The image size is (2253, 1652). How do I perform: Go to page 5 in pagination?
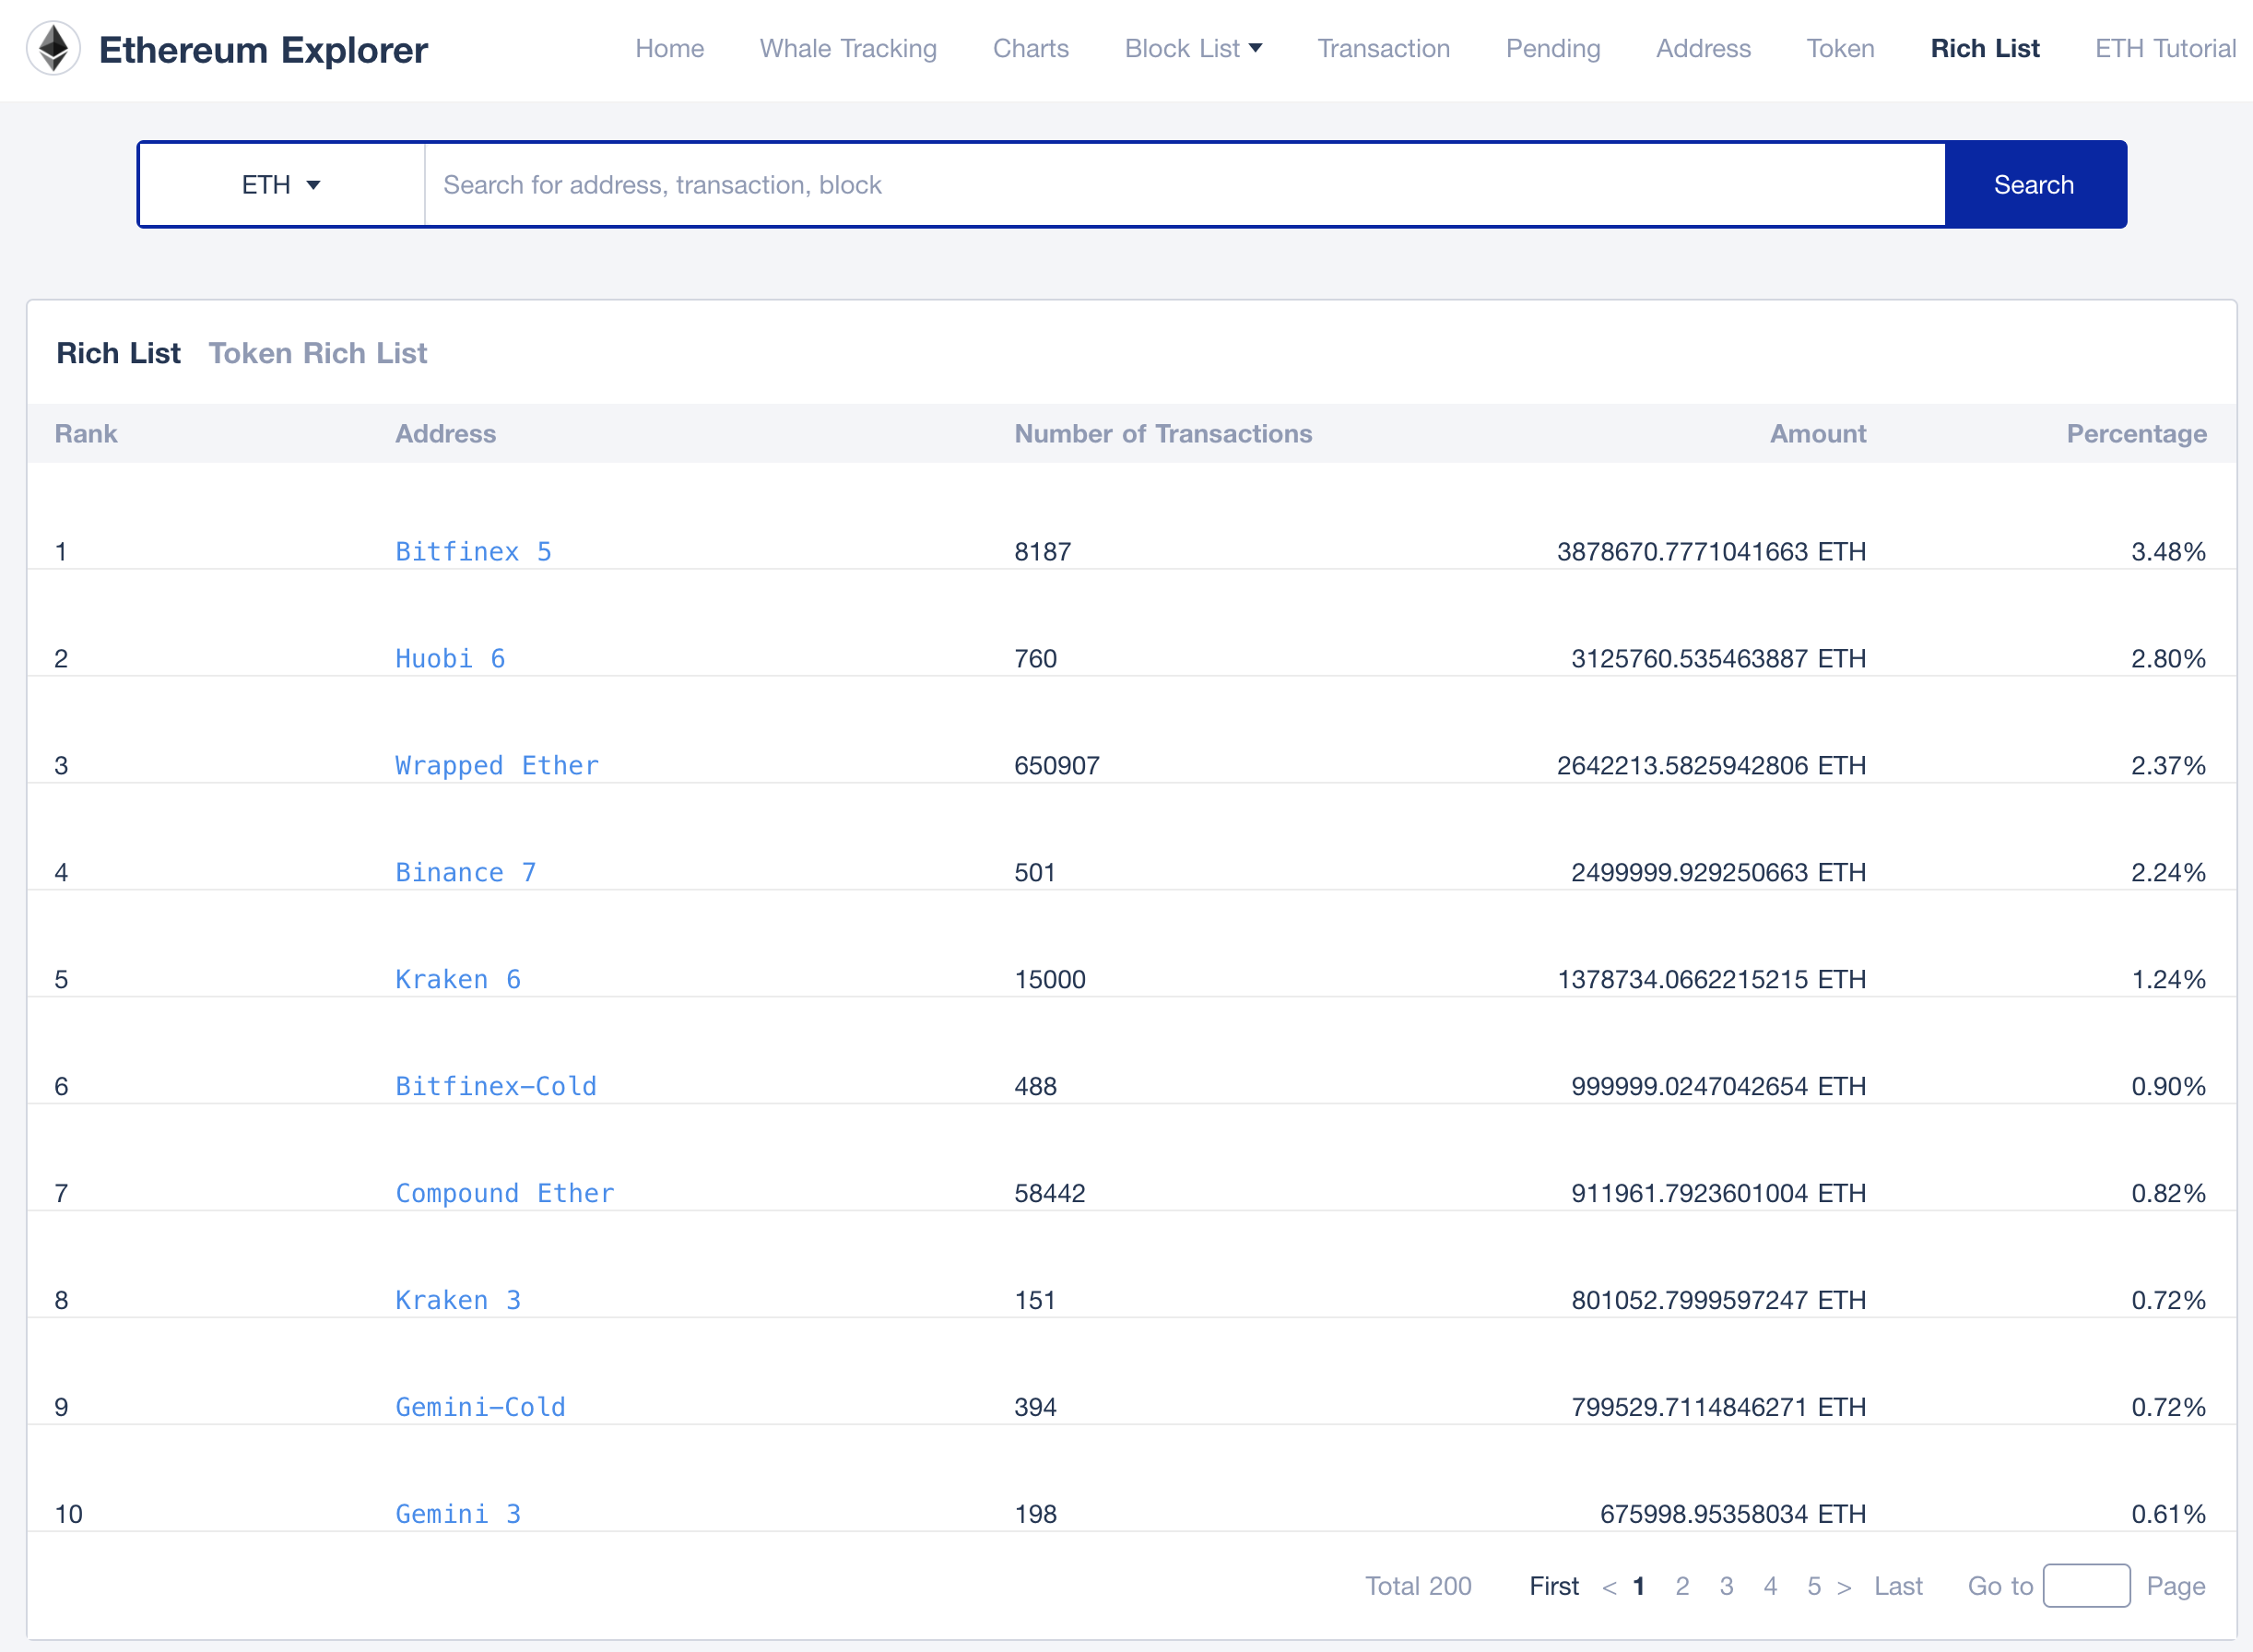(1814, 1586)
